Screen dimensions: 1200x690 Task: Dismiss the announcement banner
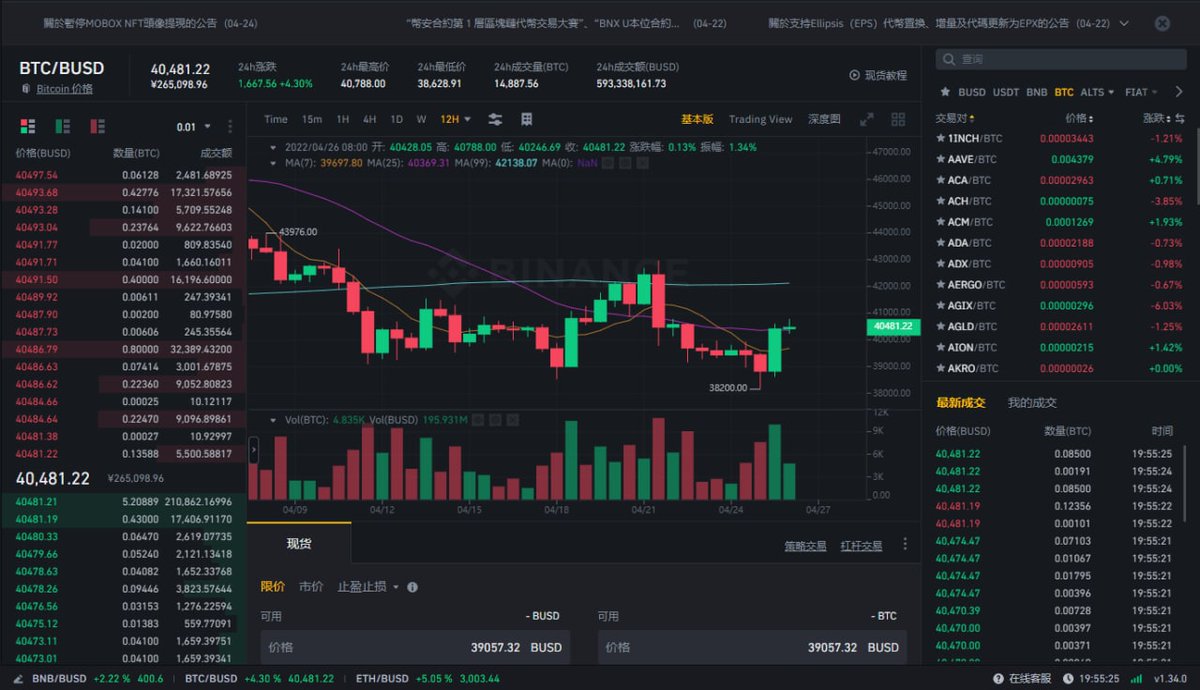tap(1161, 23)
